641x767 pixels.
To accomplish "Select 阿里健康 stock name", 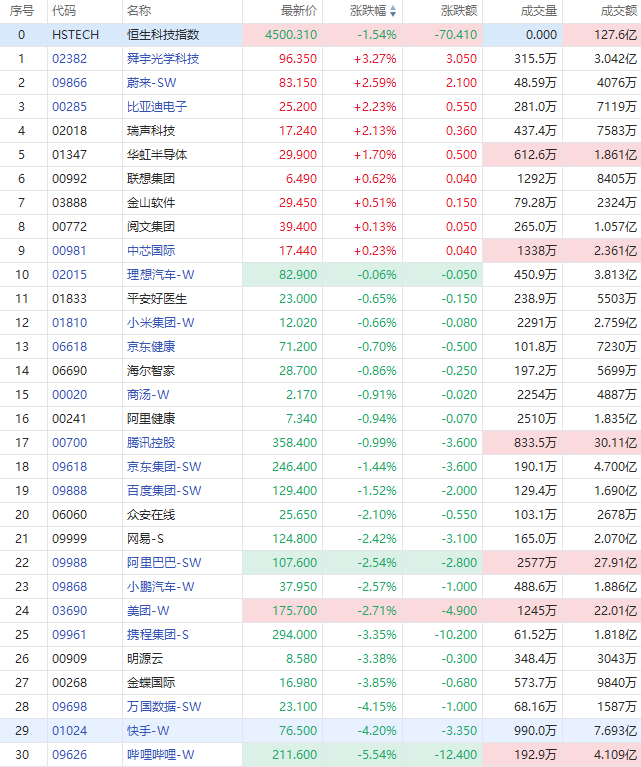I will [x=151, y=418].
